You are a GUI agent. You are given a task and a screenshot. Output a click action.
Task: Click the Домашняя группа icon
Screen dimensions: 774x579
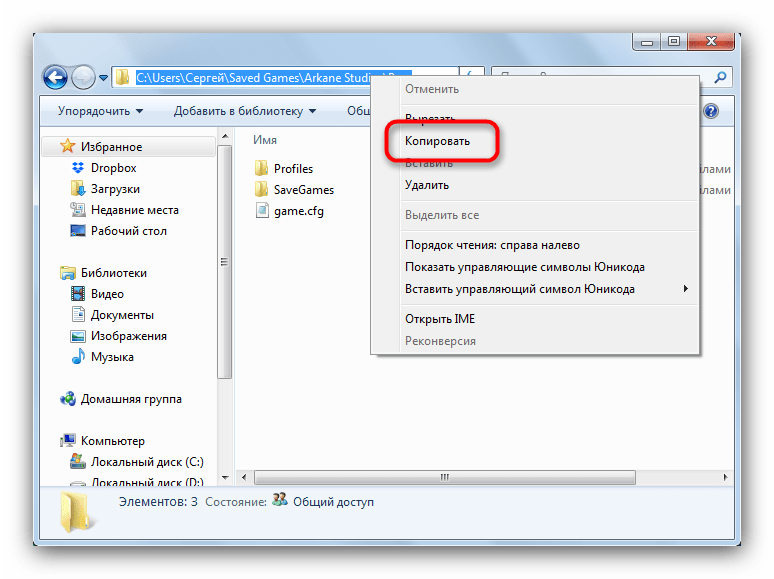[68, 398]
